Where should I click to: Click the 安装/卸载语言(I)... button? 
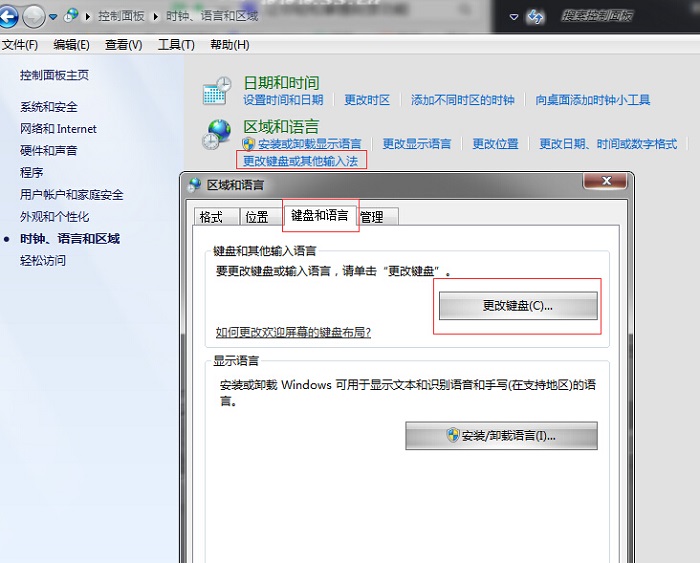point(501,435)
